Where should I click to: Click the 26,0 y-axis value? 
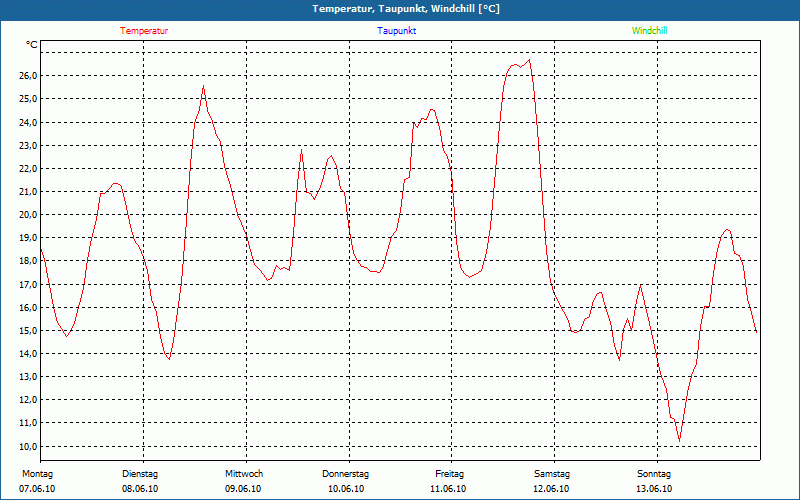tap(29, 76)
